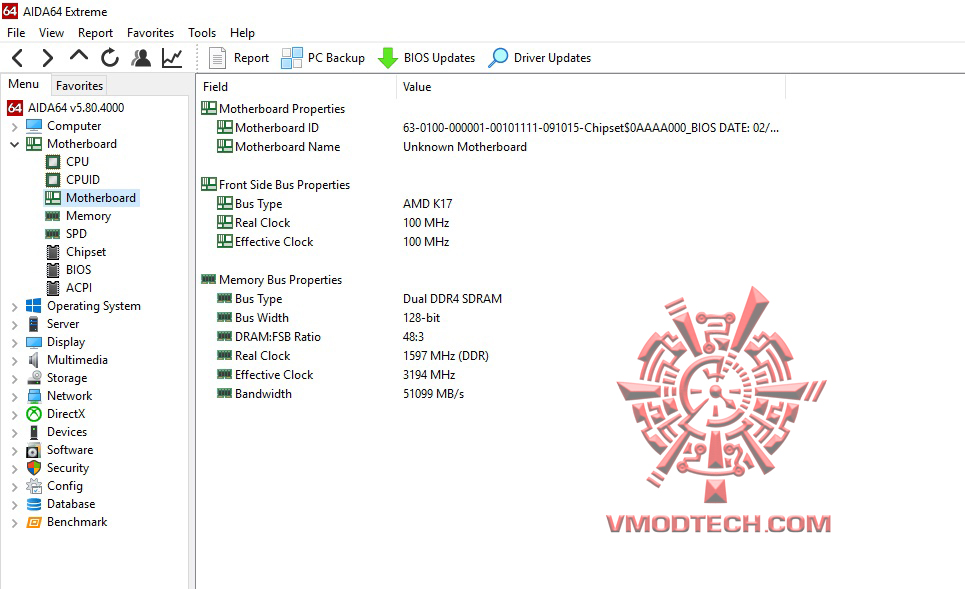Viewport: 965px width, 589px height.
Task: Expand the Config tree node
Action: (x=14, y=487)
